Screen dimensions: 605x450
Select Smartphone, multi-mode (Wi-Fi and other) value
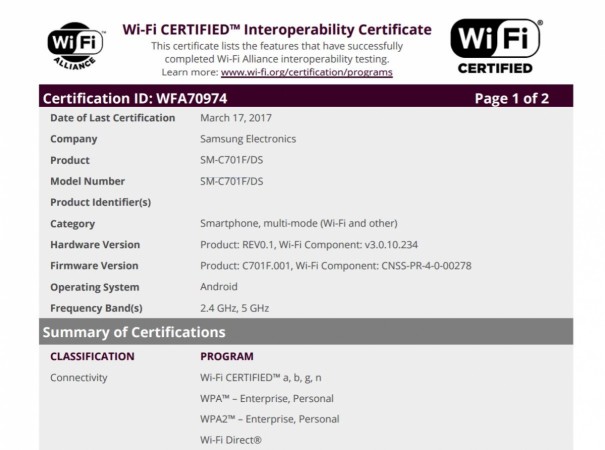299,223
